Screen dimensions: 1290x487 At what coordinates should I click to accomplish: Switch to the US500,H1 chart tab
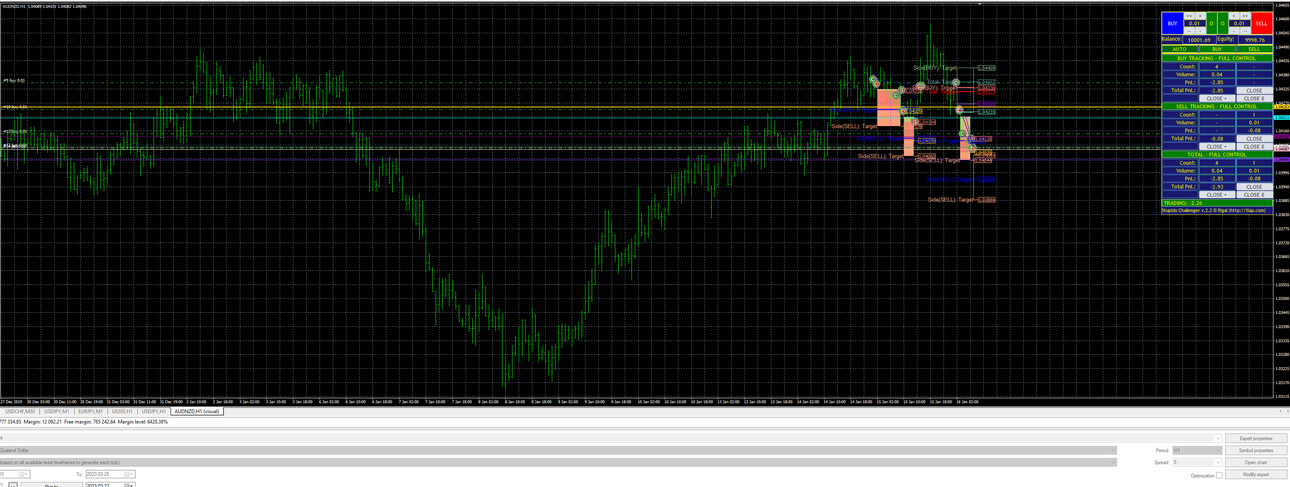pos(122,411)
